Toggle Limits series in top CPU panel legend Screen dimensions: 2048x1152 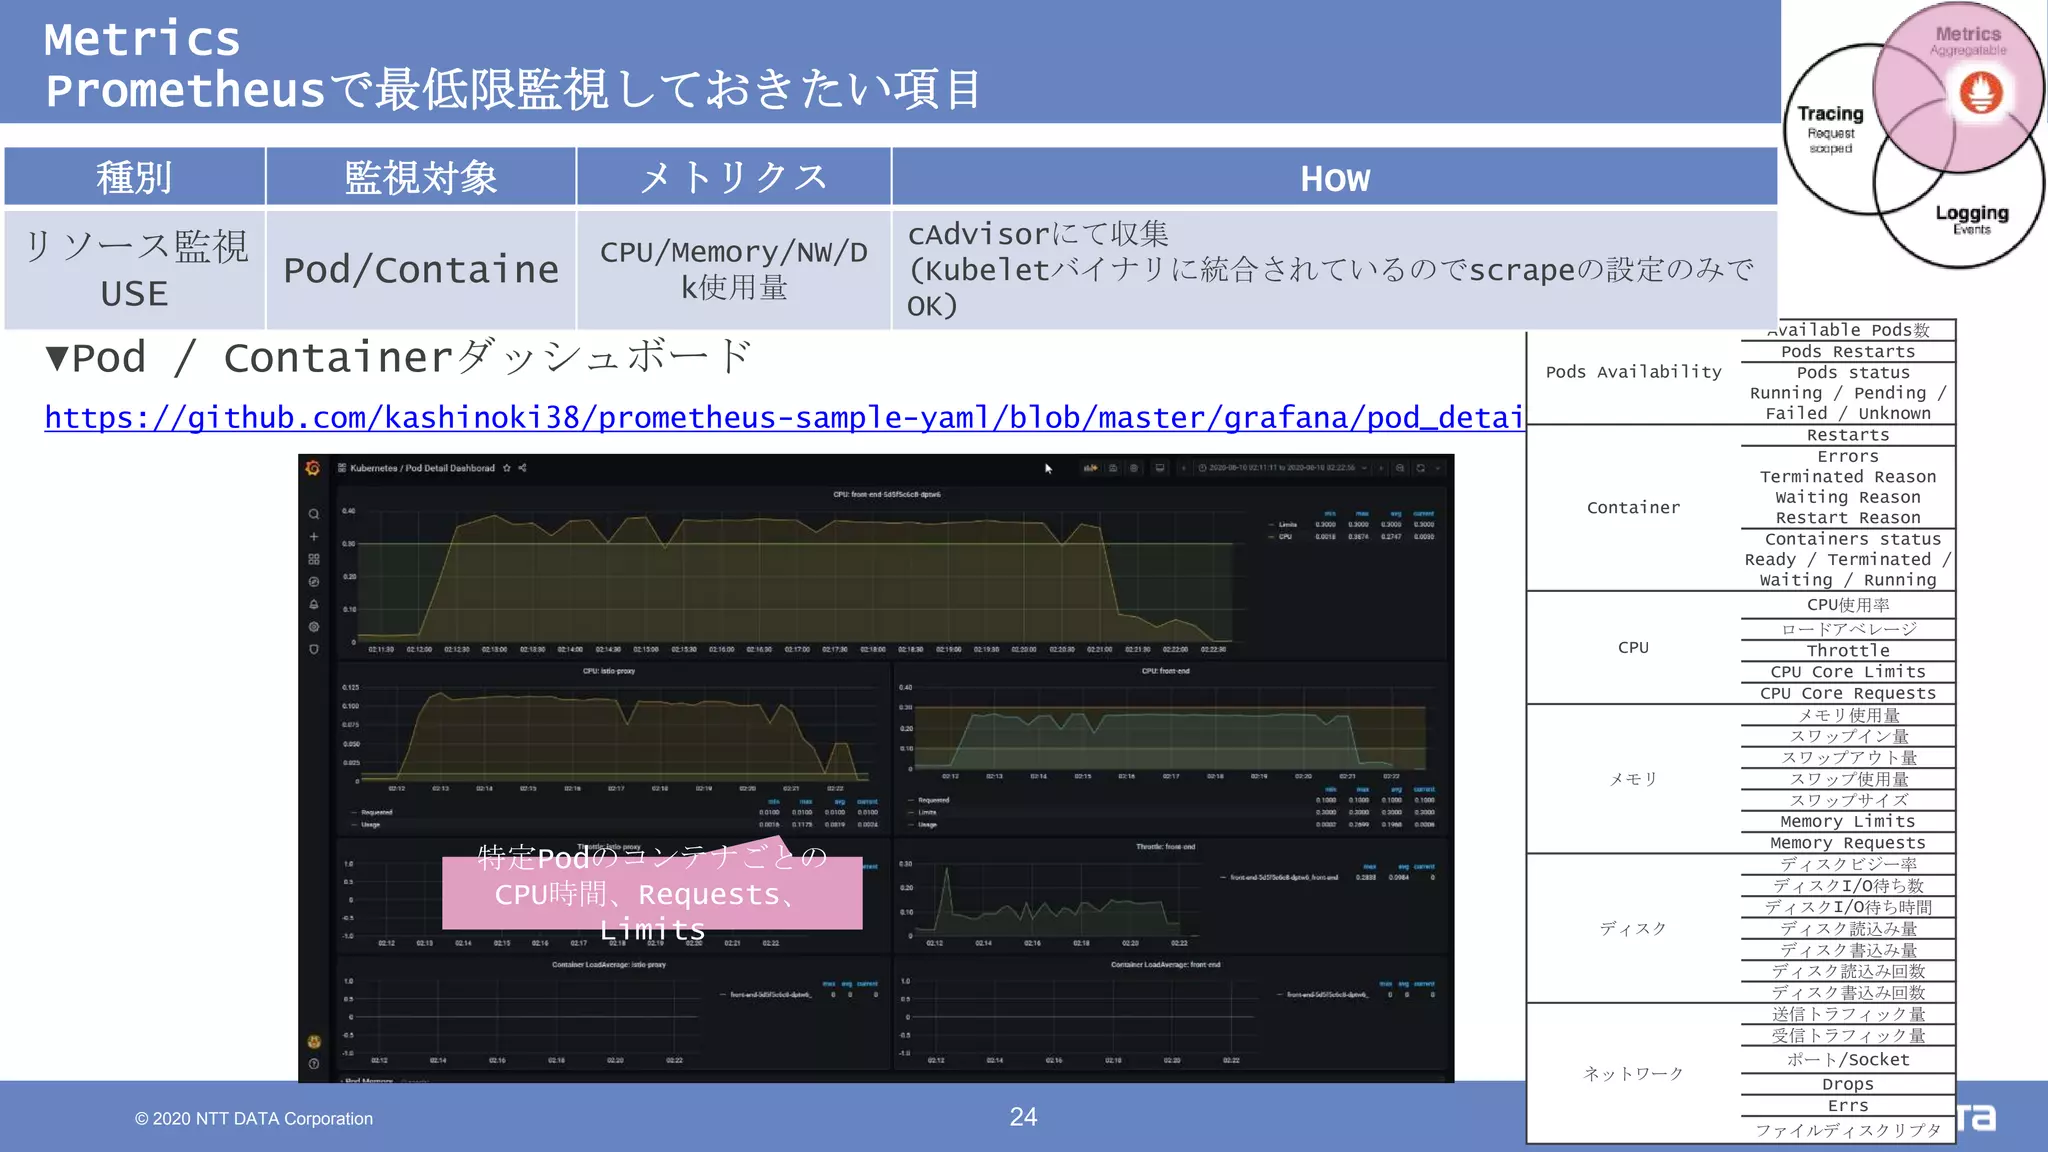point(1288,524)
